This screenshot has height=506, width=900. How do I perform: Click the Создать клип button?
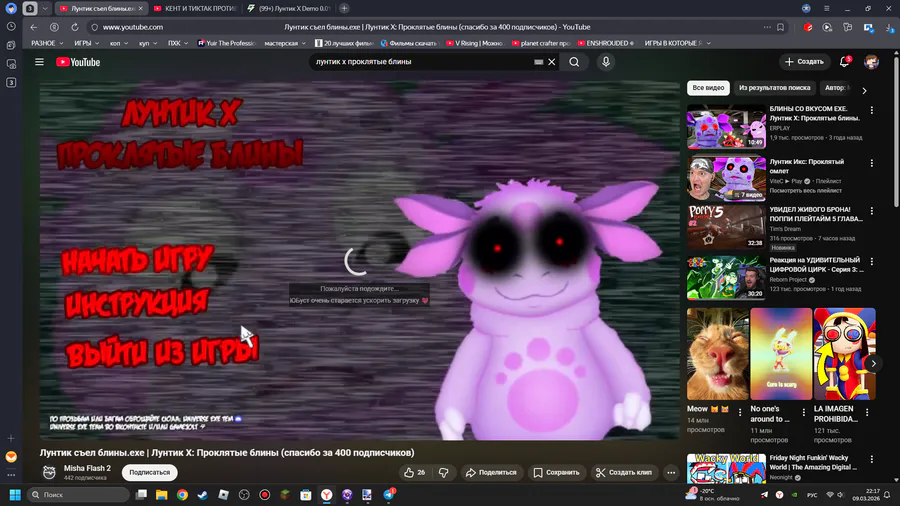pyautogui.click(x=624, y=472)
